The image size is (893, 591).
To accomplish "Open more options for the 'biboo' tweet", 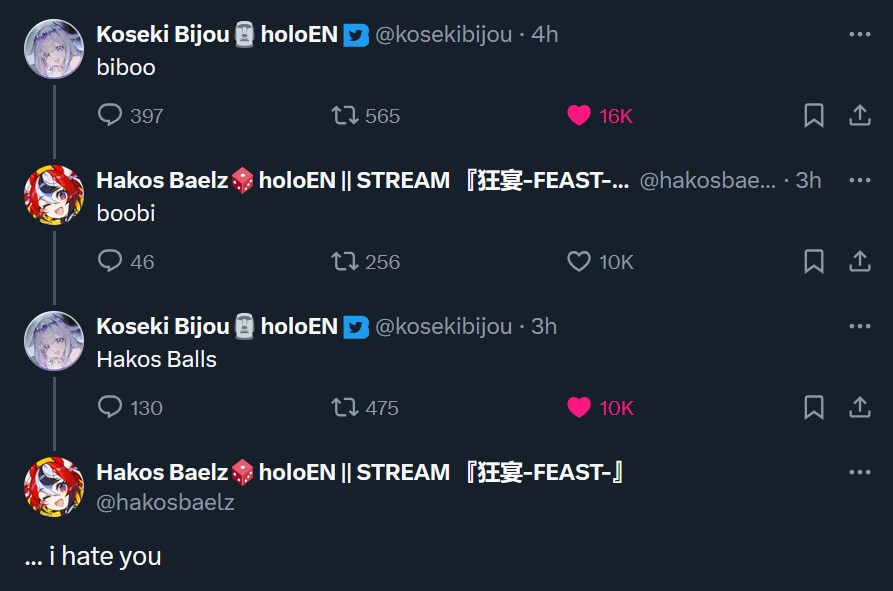I will [859, 34].
